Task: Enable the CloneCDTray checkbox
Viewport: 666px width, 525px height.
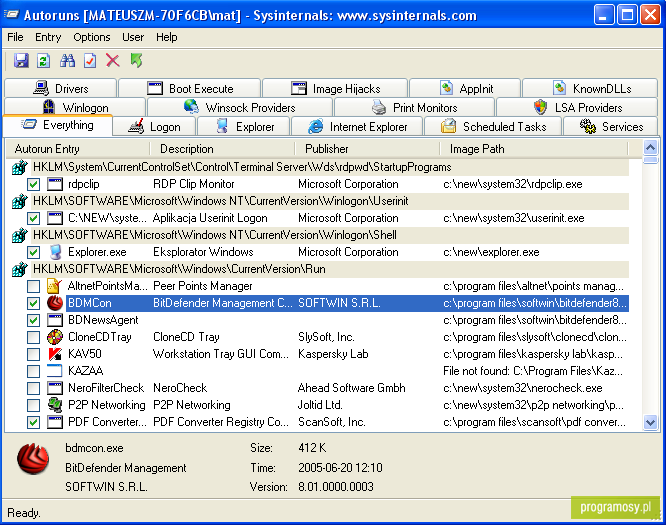Action: pos(33,337)
